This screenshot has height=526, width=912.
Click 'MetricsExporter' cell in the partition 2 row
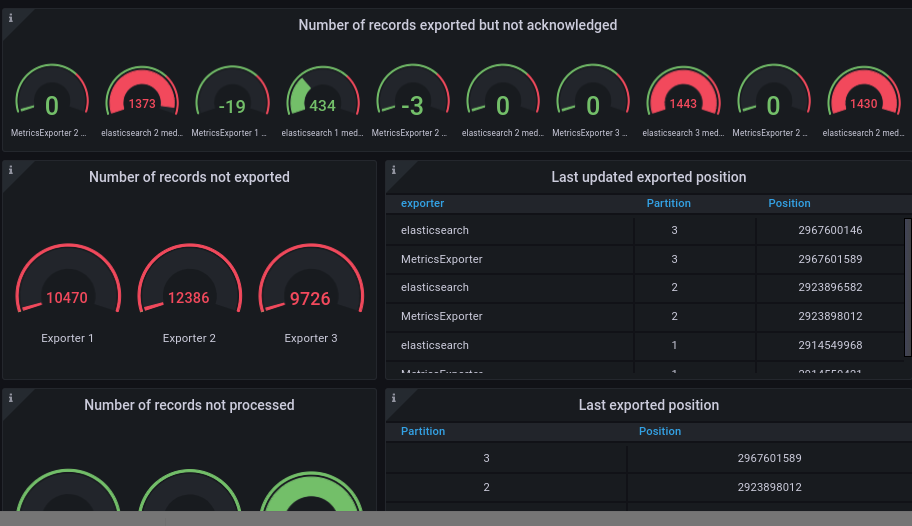point(510,317)
